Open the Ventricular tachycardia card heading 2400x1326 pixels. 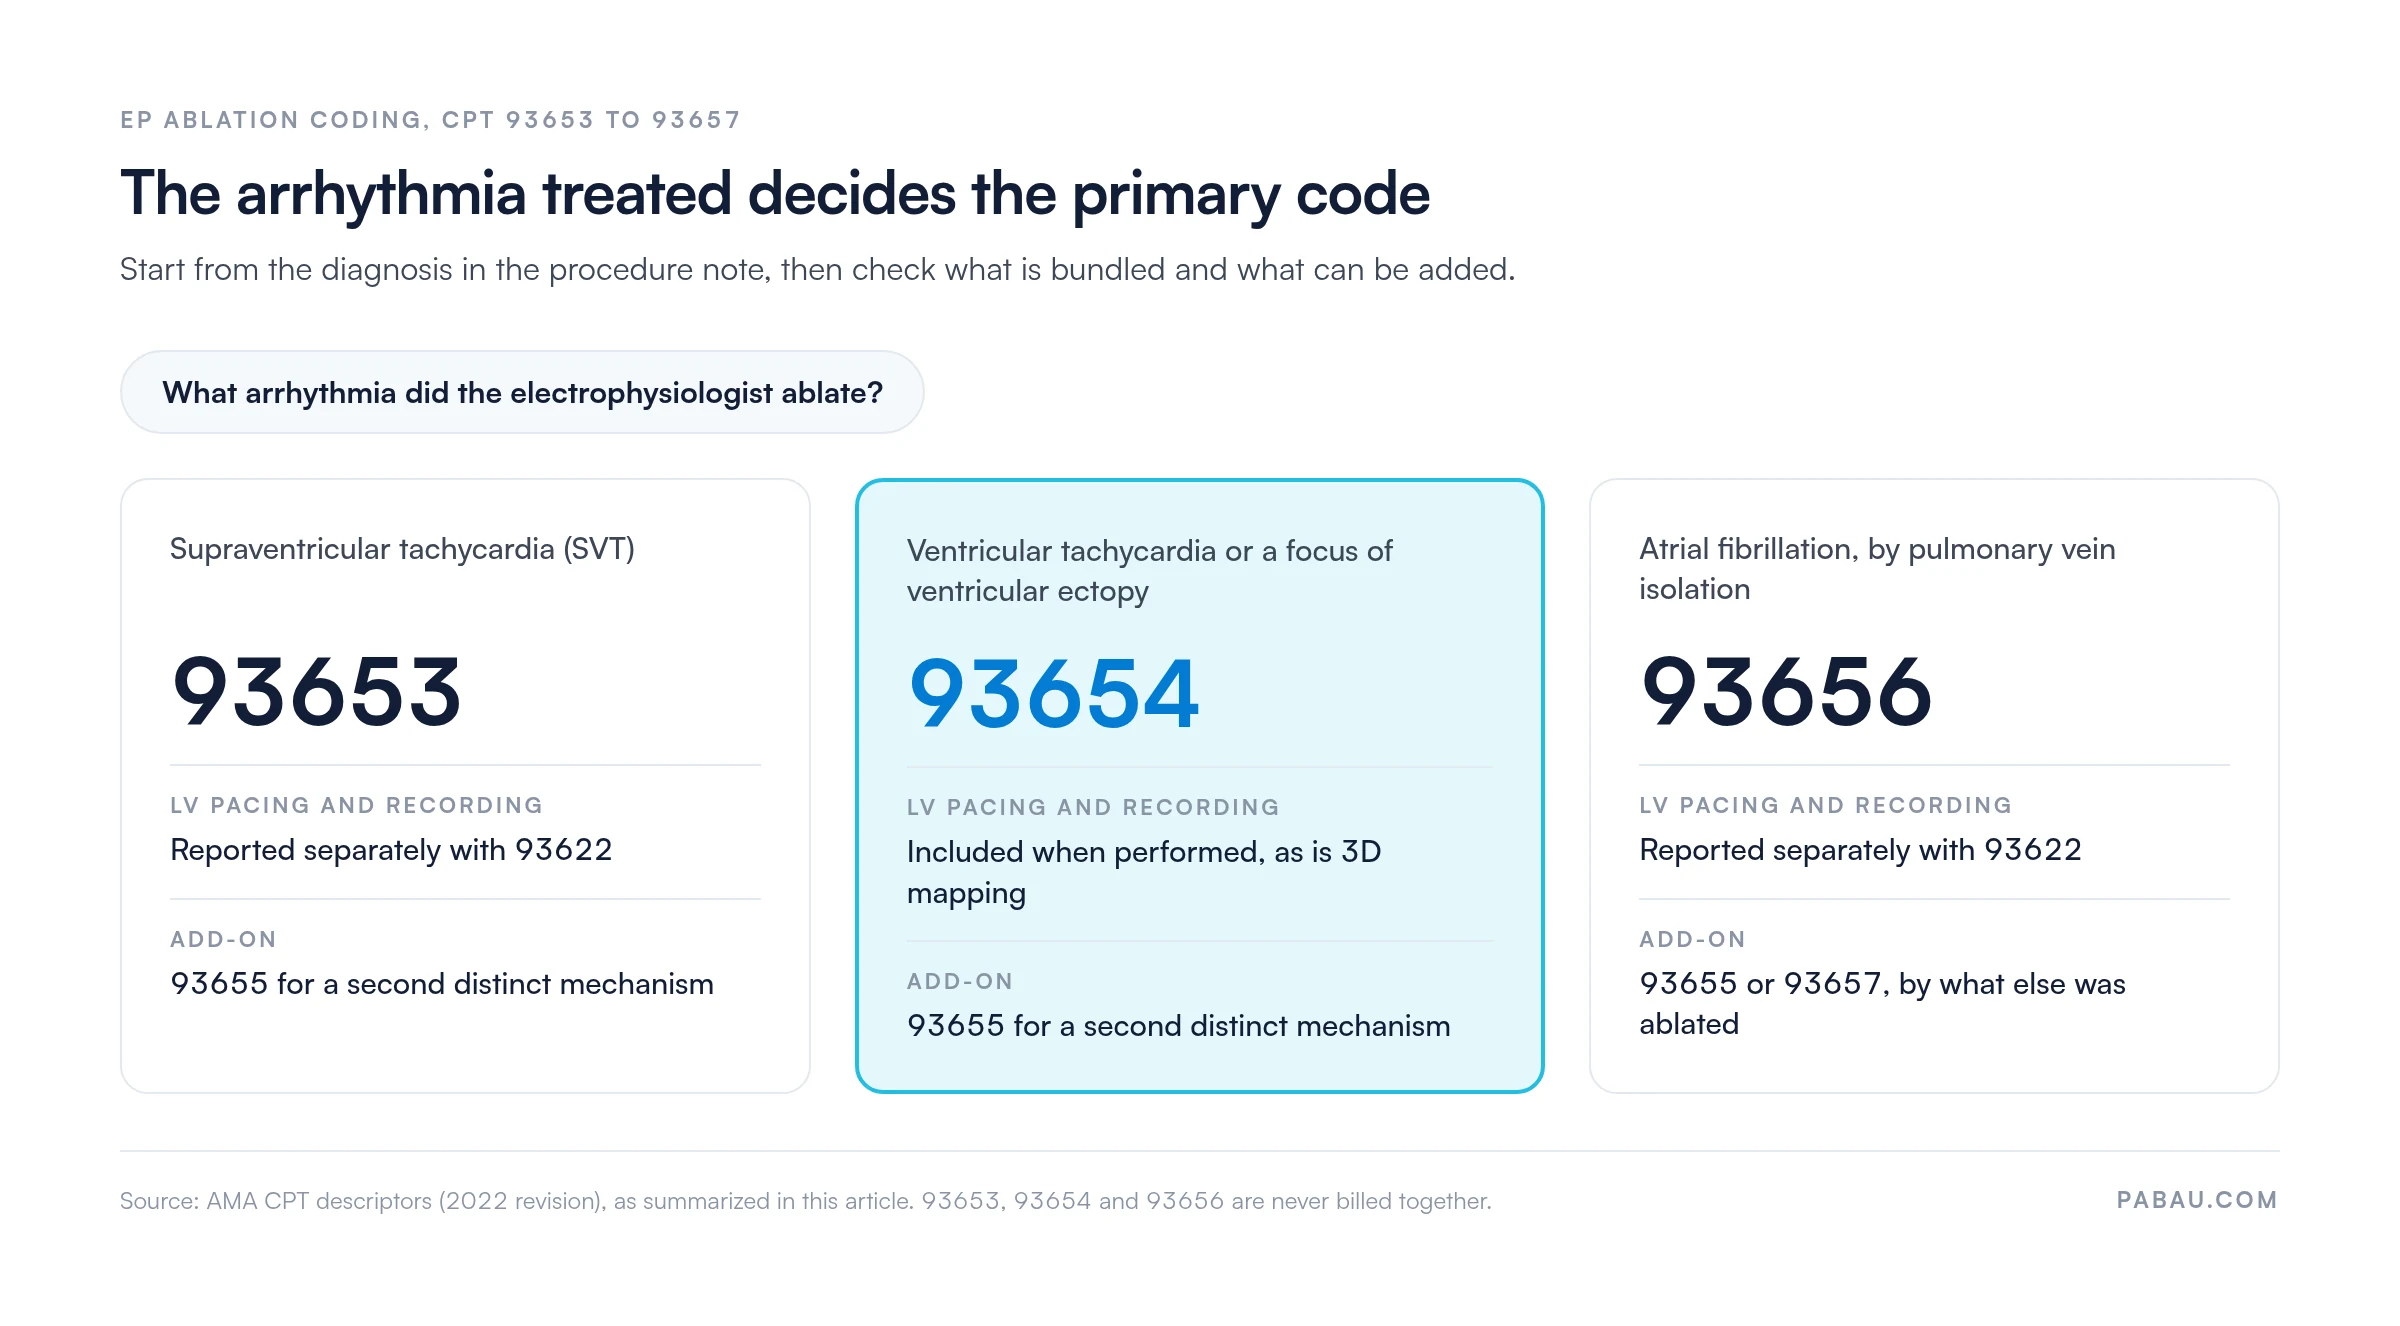tap(1149, 571)
